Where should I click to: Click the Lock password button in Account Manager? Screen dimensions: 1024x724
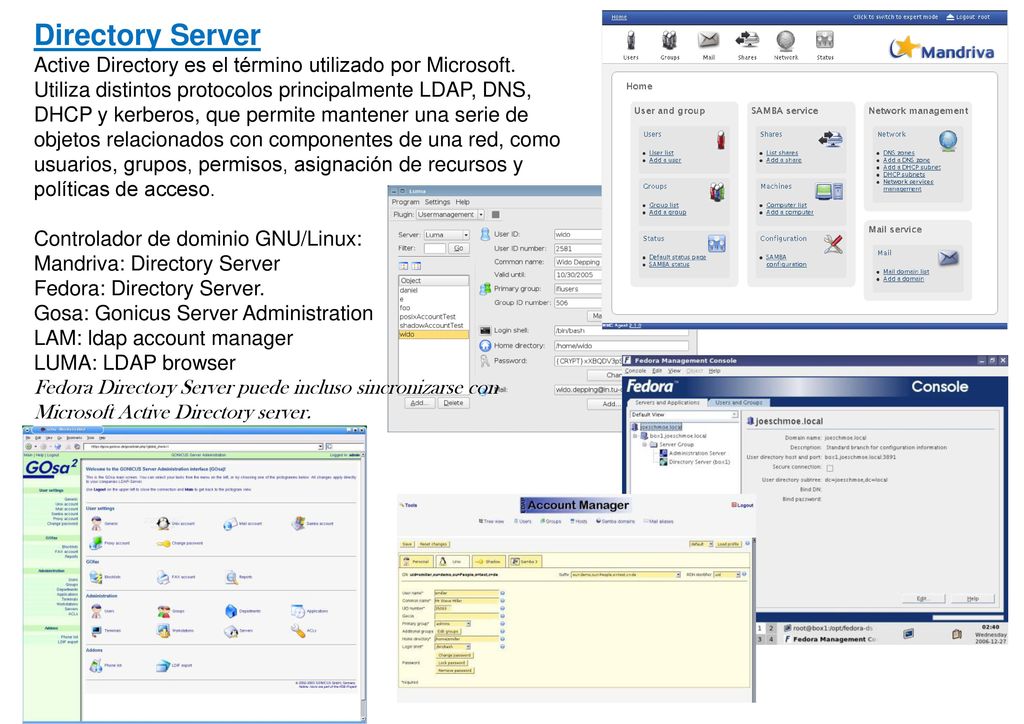click(452, 663)
